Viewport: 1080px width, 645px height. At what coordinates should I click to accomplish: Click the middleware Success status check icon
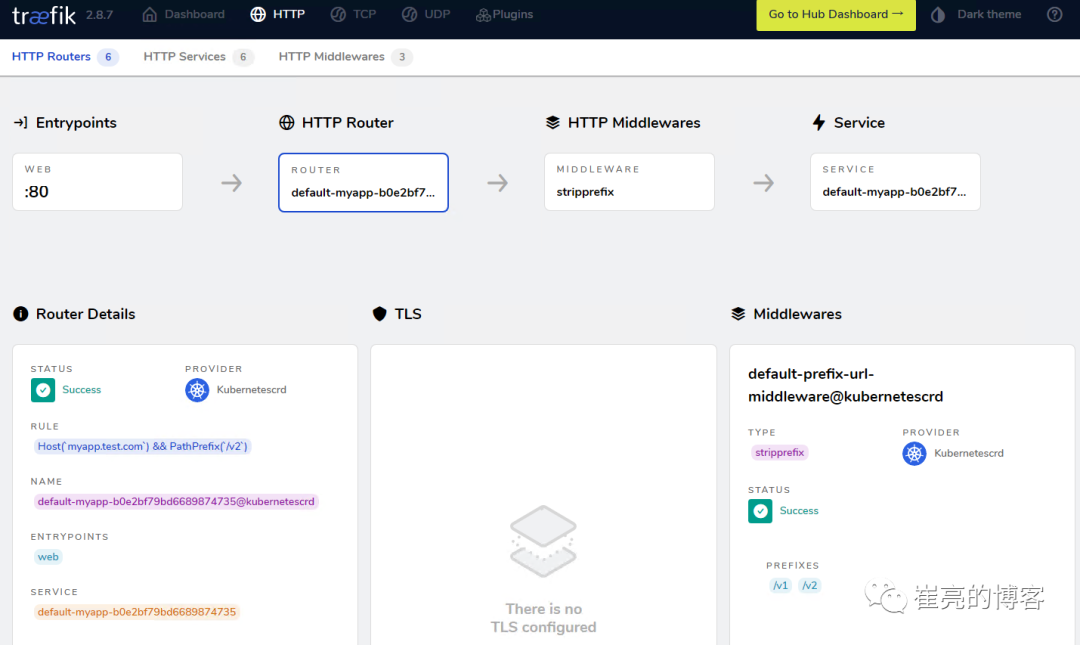[x=760, y=511]
